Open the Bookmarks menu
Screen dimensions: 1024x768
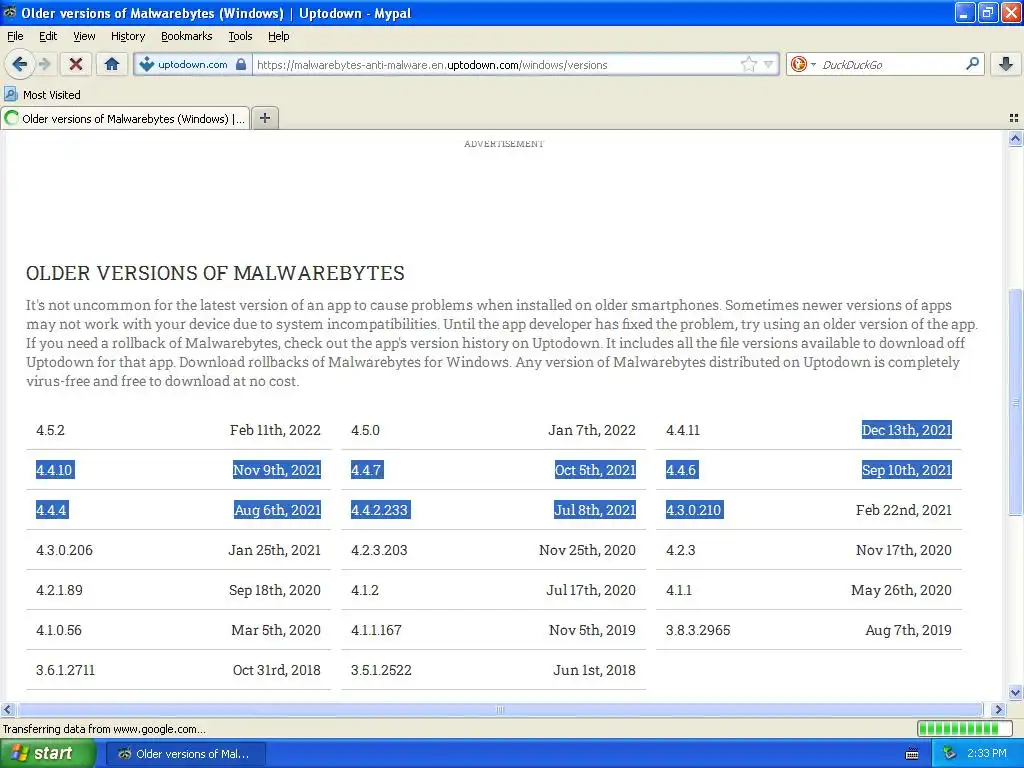coord(186,36)
